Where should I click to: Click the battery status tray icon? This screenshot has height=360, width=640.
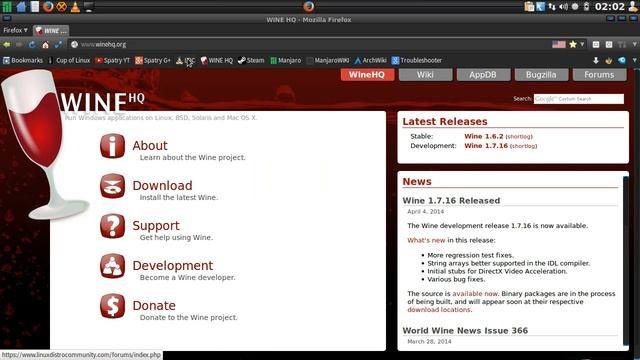587,7
